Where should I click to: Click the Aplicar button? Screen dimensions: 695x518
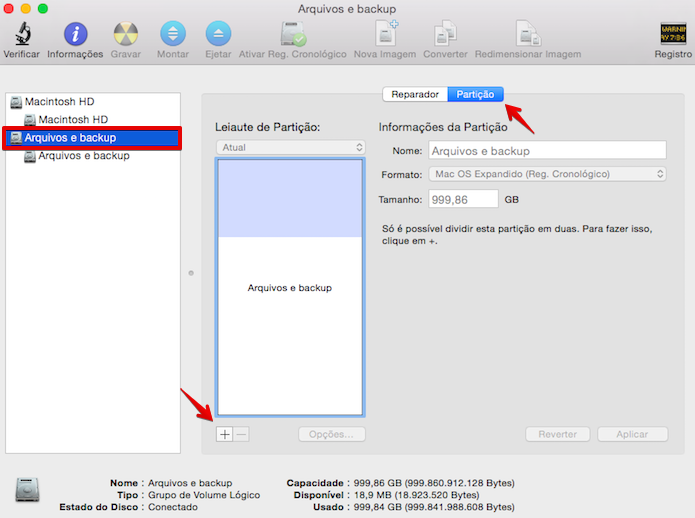[633, 434]
